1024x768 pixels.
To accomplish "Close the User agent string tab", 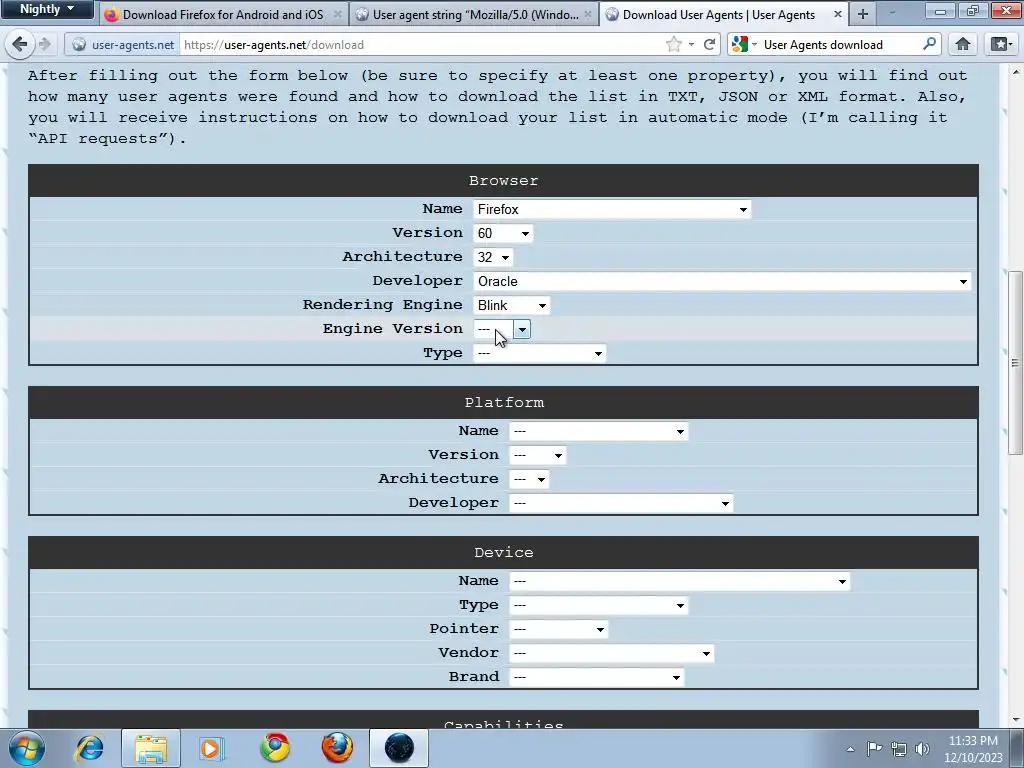I will point(588,14).
